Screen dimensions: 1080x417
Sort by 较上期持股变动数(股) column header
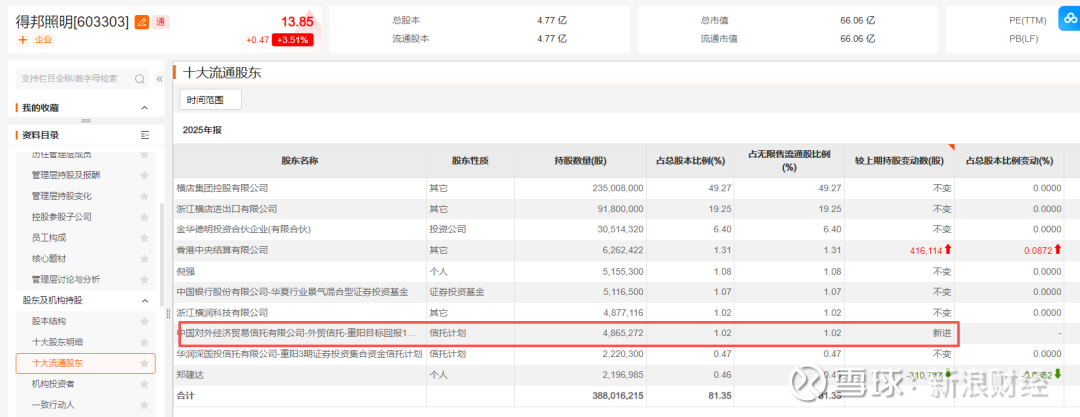point(900,161)
